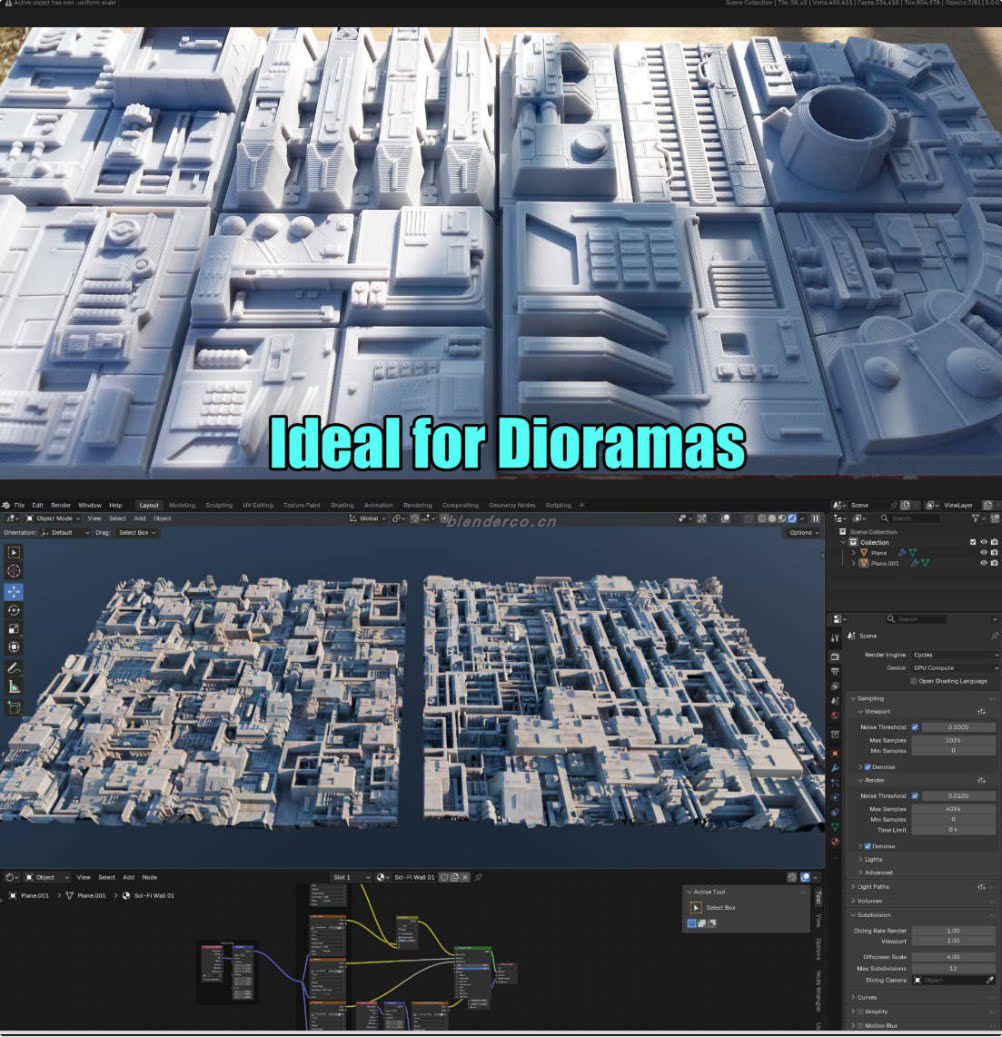Activate the Cursor tool in viewport toolbar
The height and width of the screenshot is (1037, 1002).
click(x=14, y=571)
